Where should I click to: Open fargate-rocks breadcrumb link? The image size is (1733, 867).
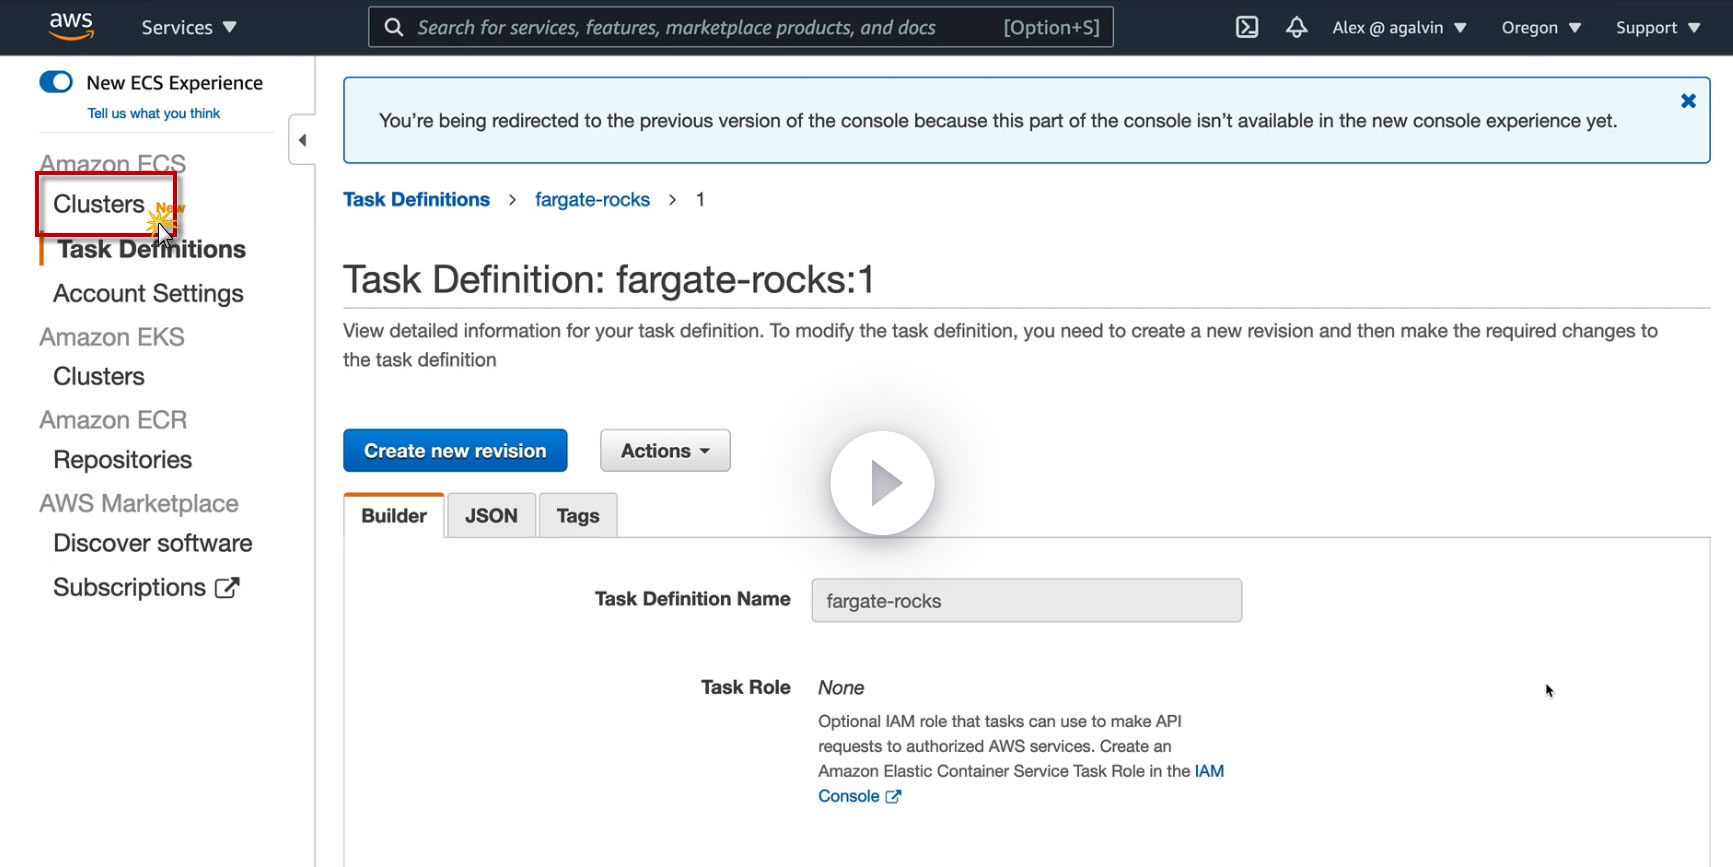coord(592,200)
